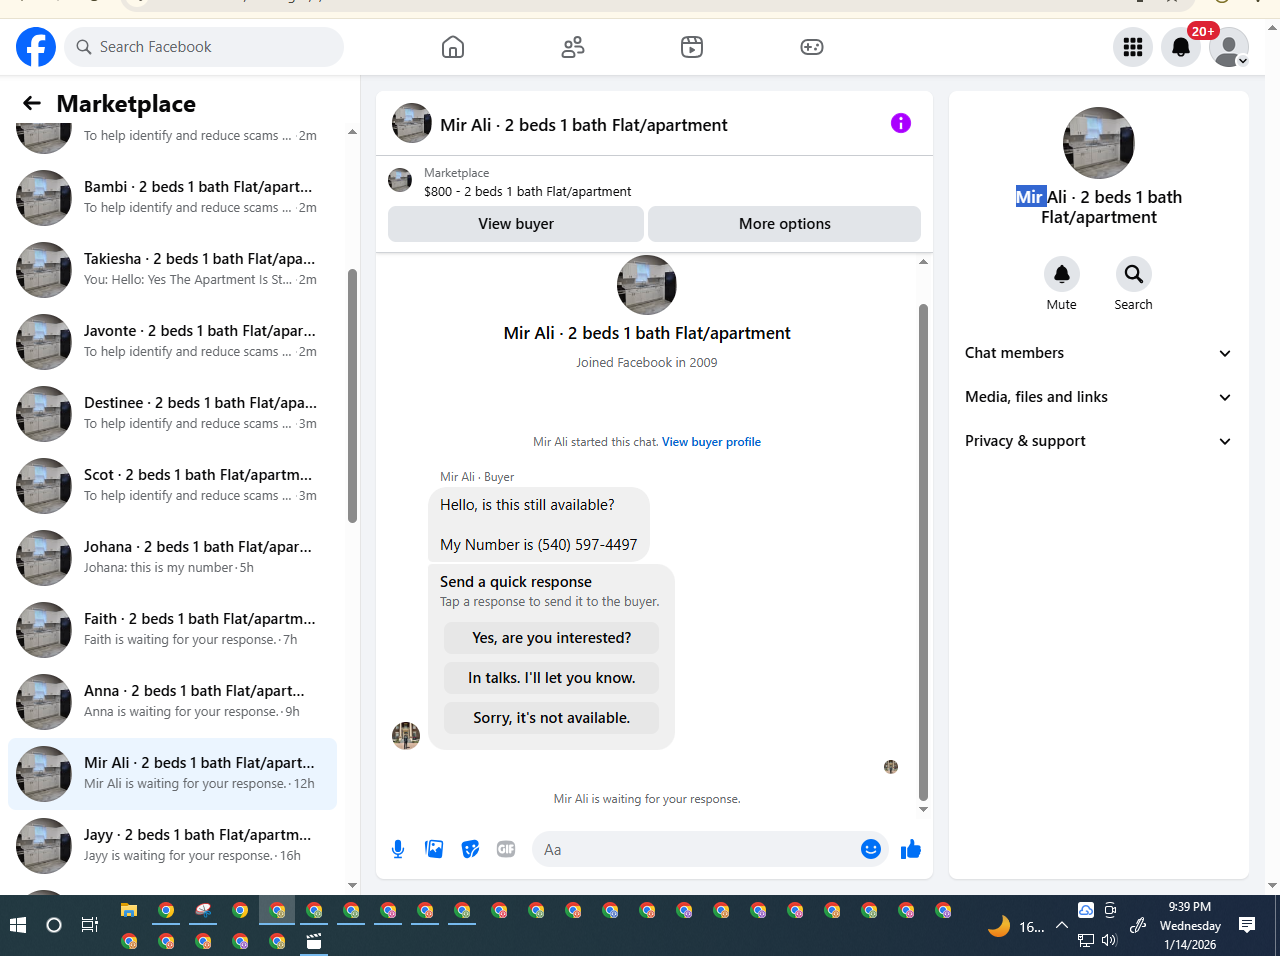This screenshot has height=956, width=1280.
Task: Click the Facebook logo
Action: pyautogui.click(x=36, y=47)
